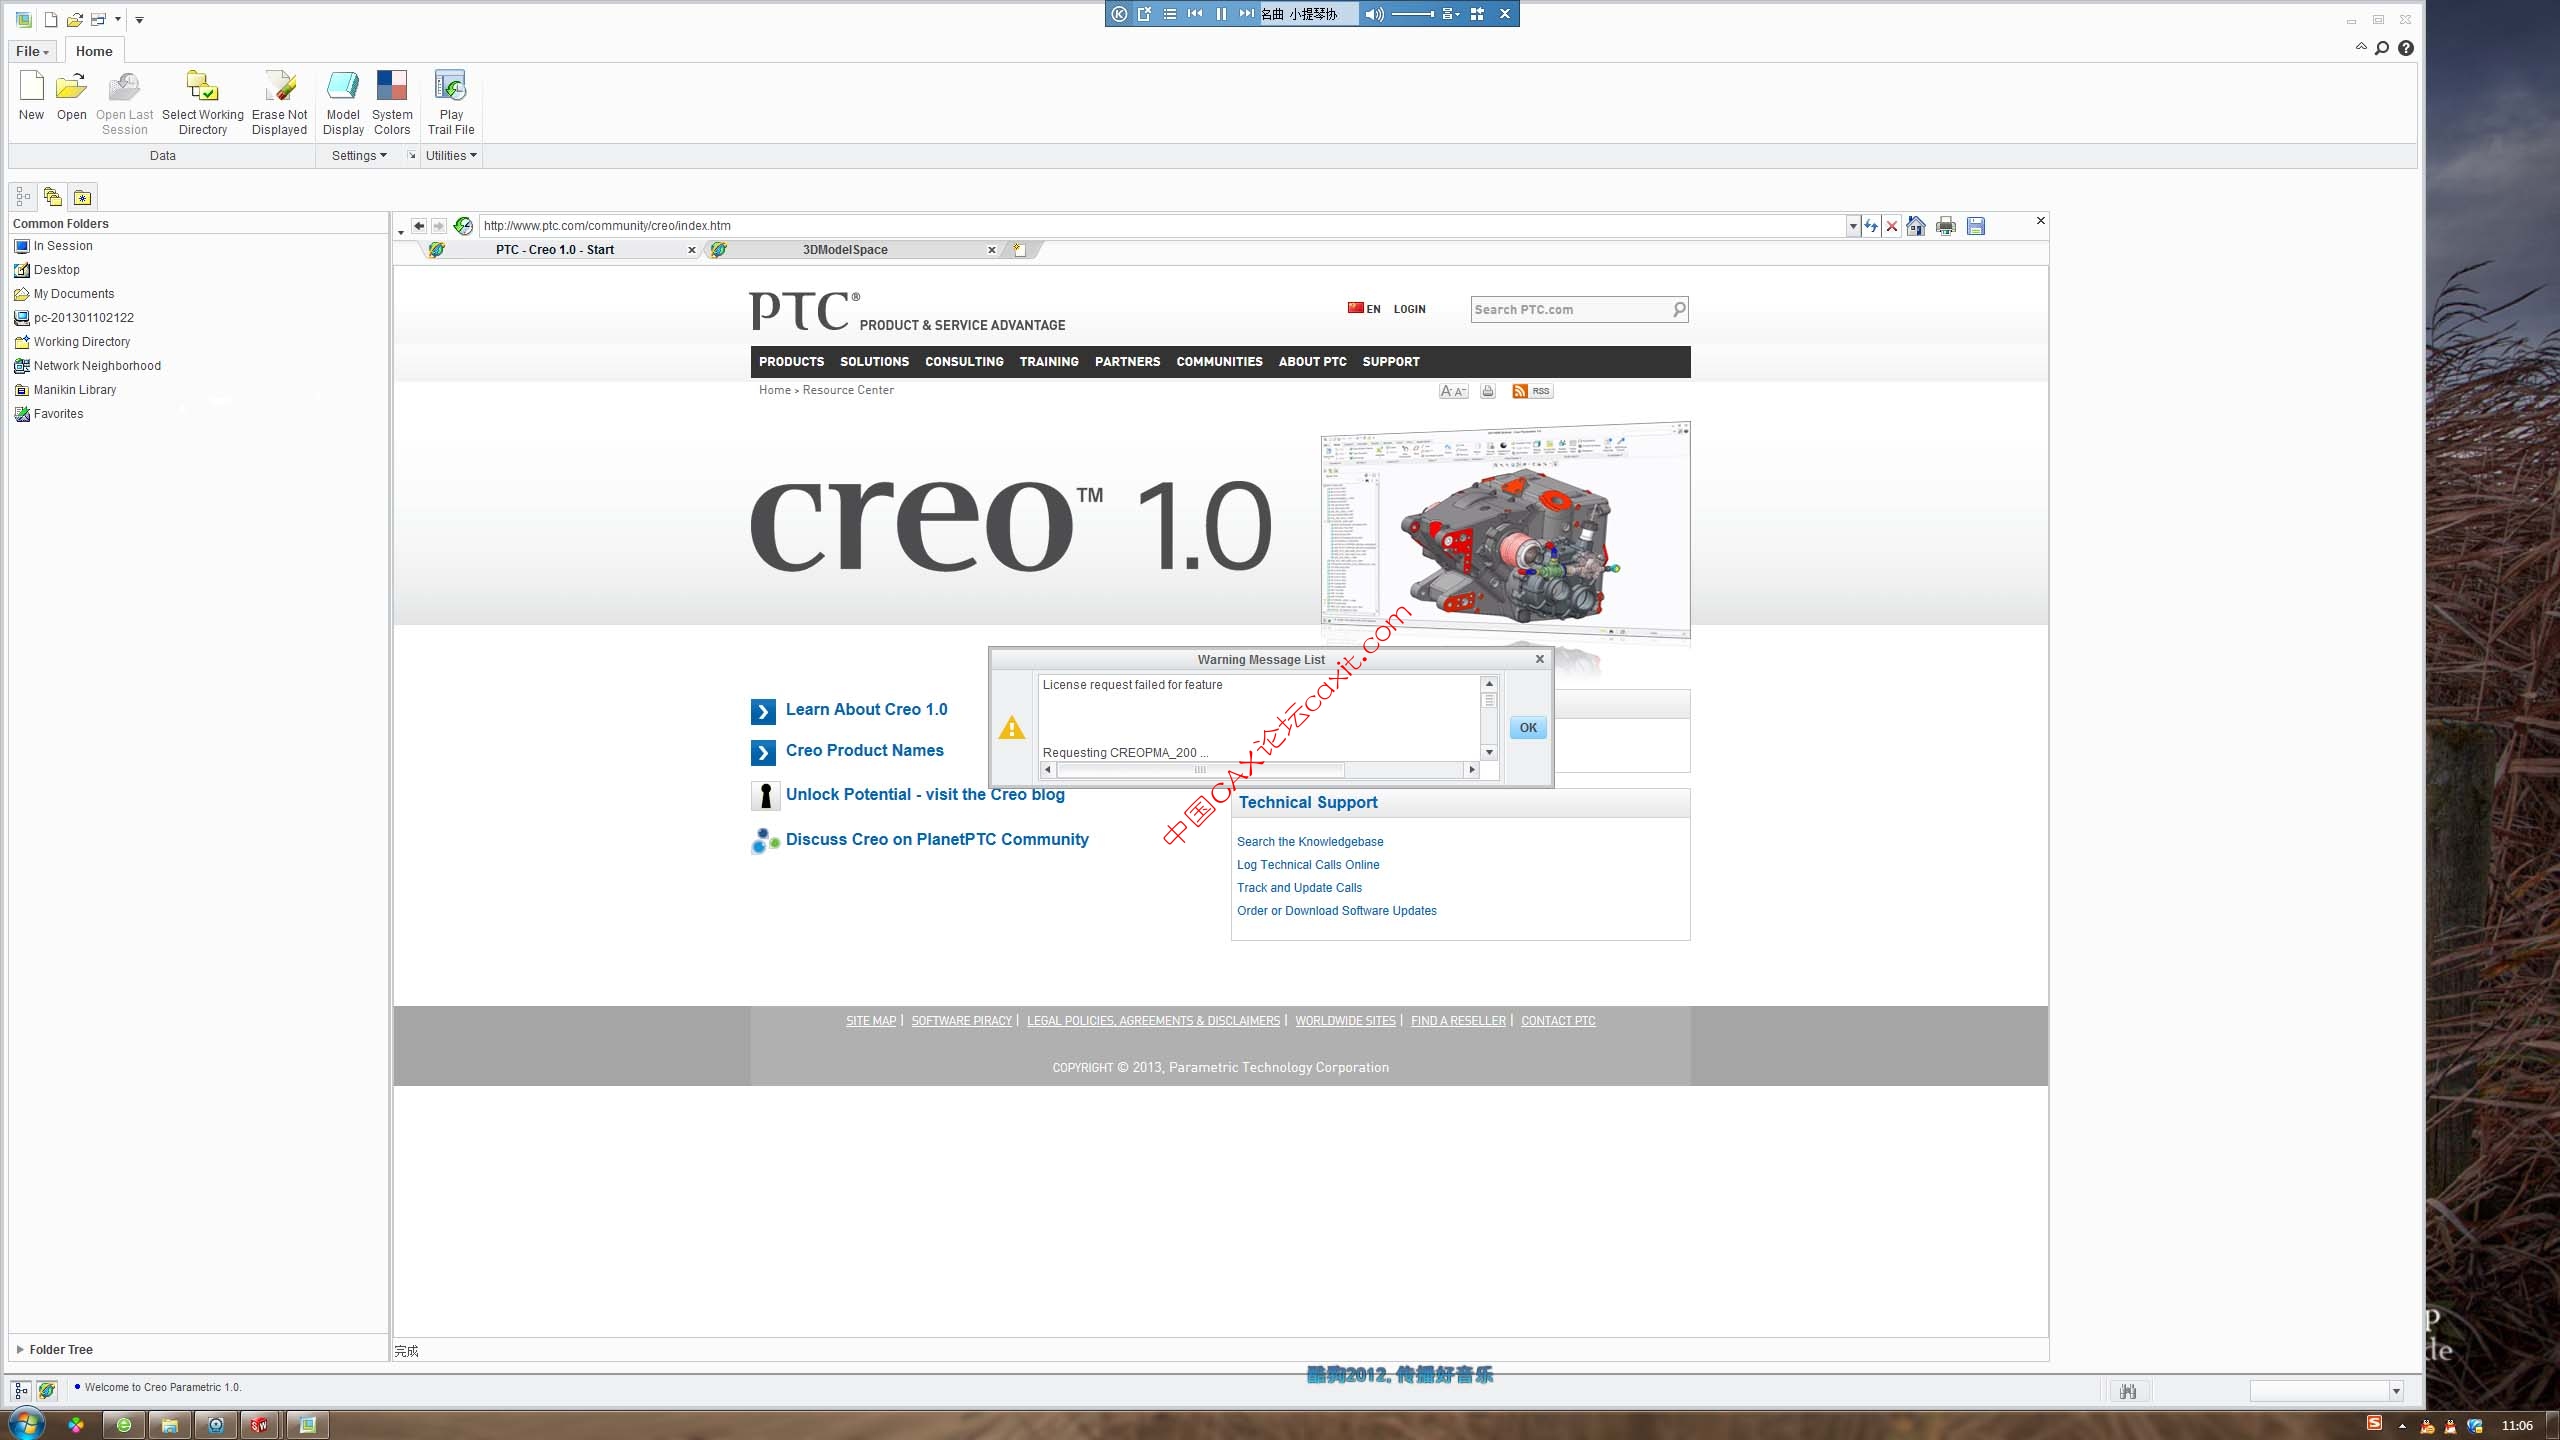Click OK in Warning Message List
The width and height of the screenshot is (2560, 1440).
pyautogui.click(x=1528, y=728)
